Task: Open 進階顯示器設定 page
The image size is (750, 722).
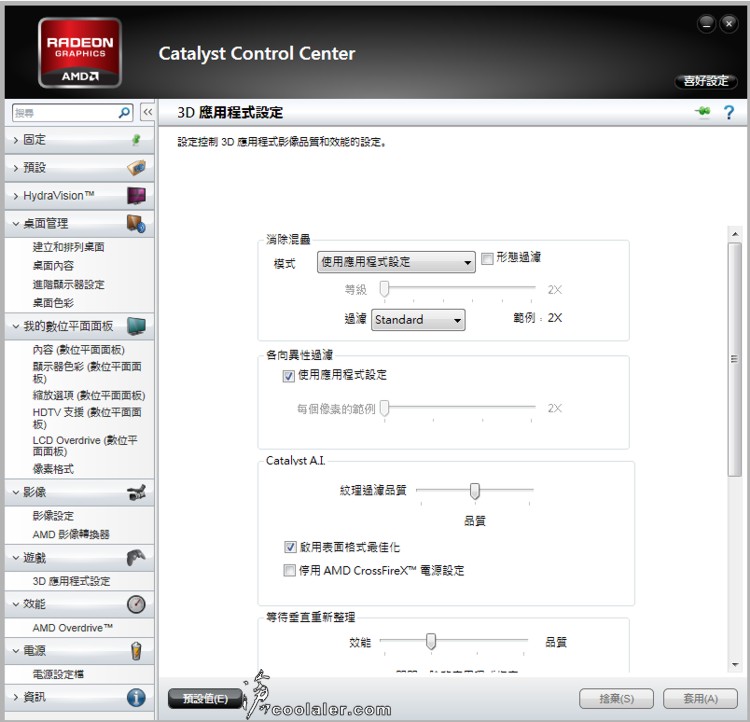Action: (x=68, y=284)
